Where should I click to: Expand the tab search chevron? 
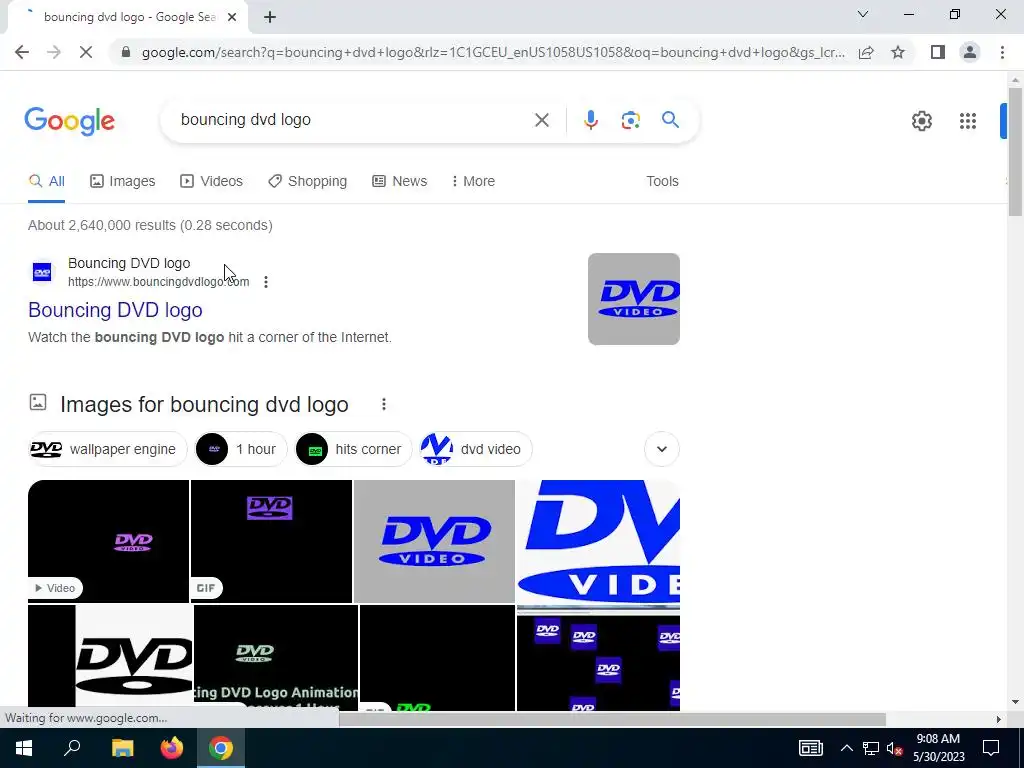(863, 14)
